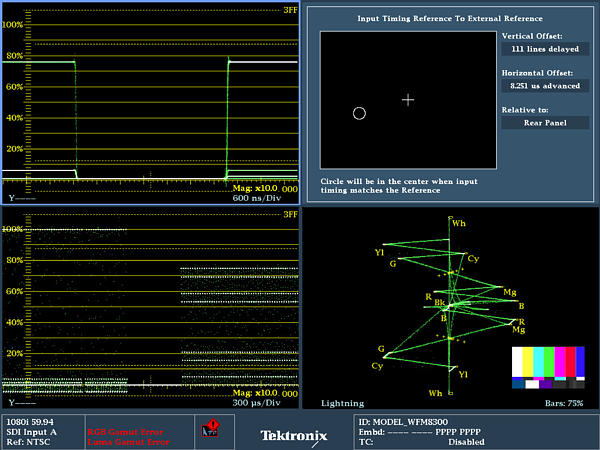
Task: Click the Bk center marker on Lightning display
Action: (441, 301)
